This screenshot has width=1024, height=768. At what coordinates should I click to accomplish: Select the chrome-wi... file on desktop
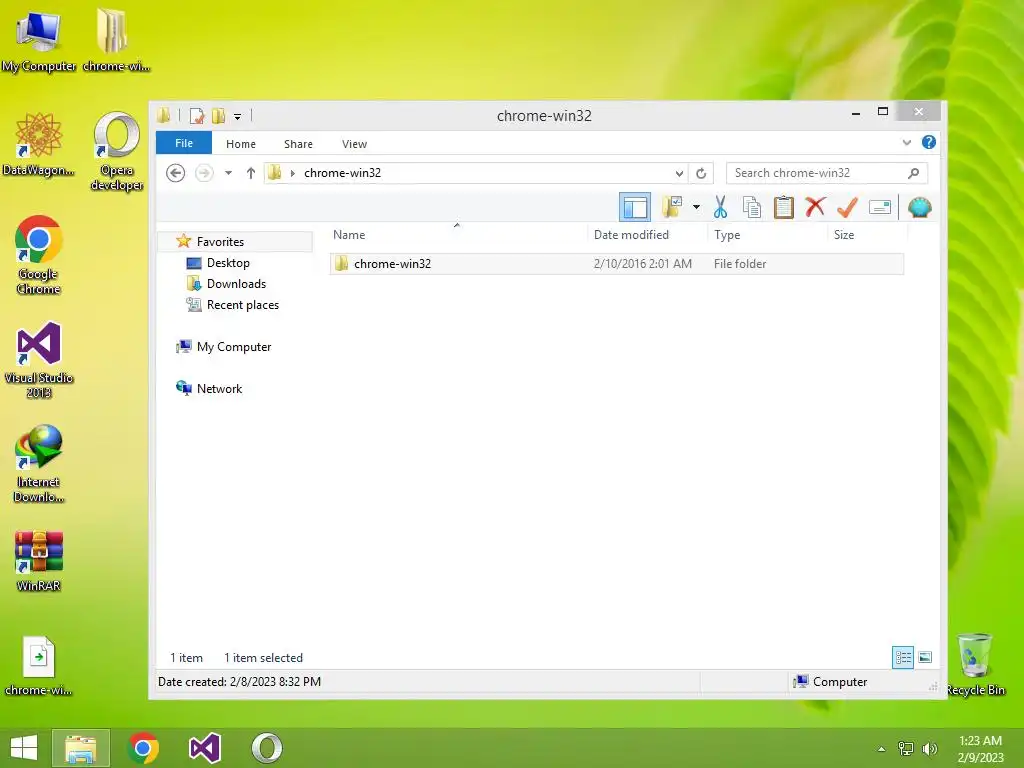39,666
